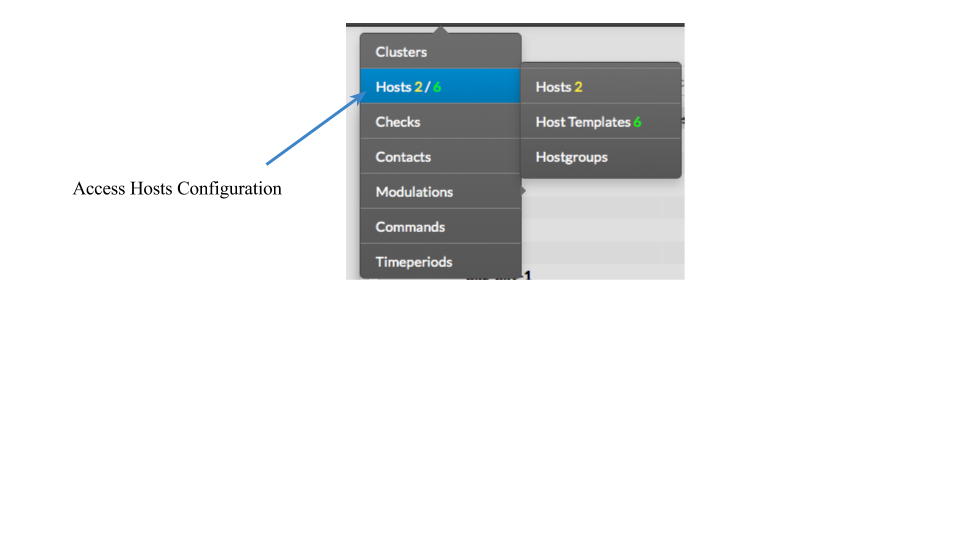
Task: Click the green 6 count in the highlighted Hosts row
Action: pyautogui.click(x=437, y=87)
